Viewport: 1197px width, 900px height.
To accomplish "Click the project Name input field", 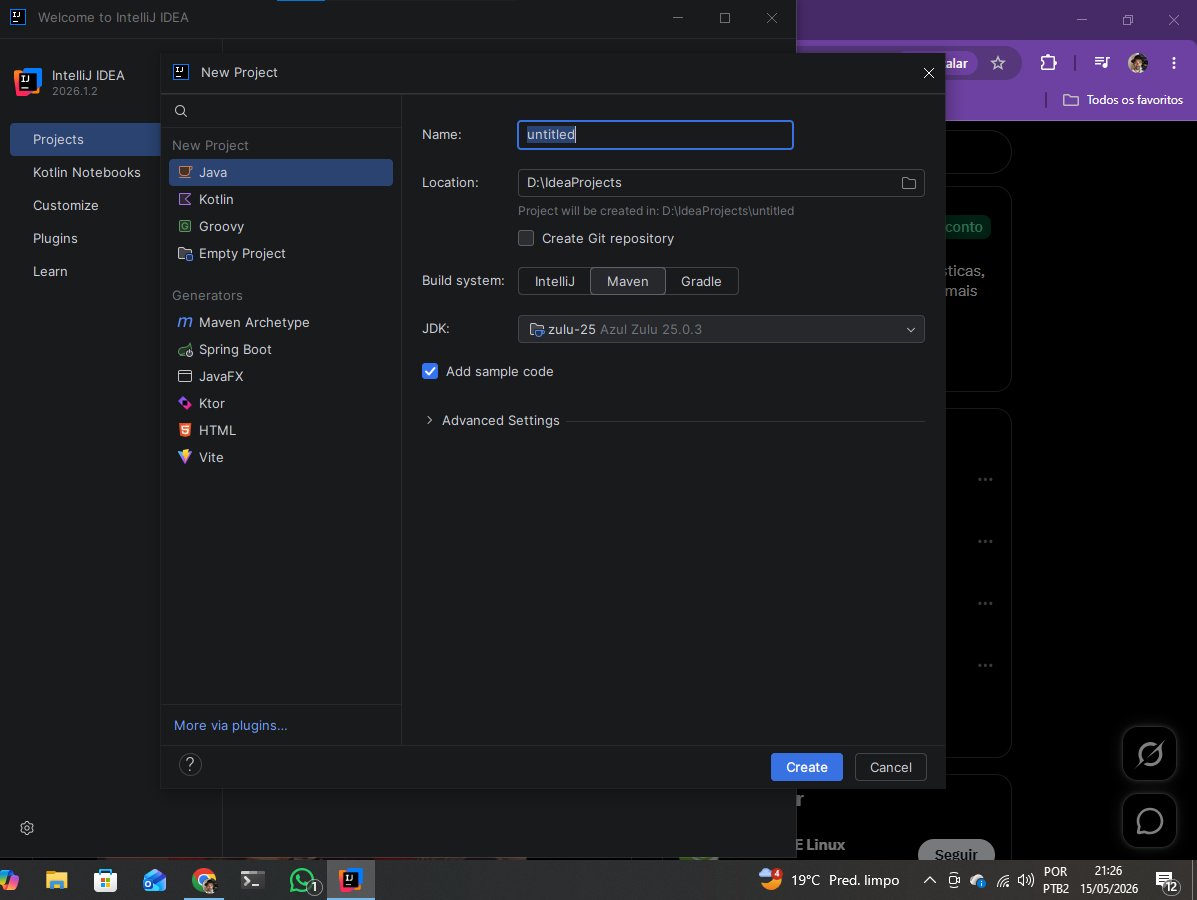I will point(655,134).
